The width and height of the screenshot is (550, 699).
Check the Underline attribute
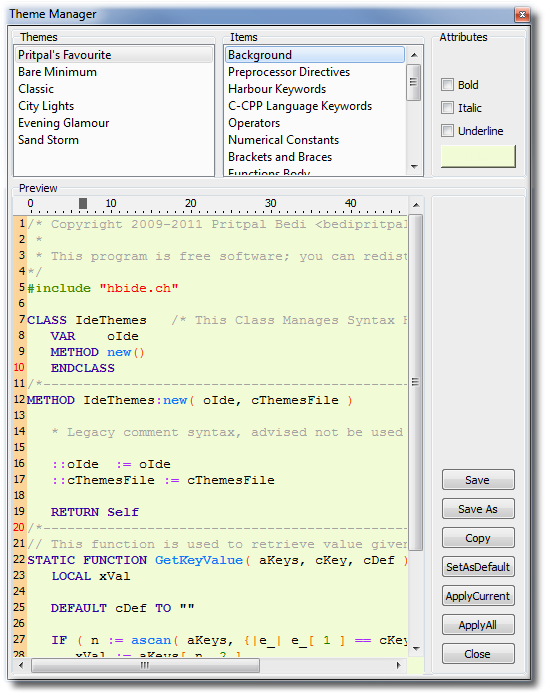point(447,131)
